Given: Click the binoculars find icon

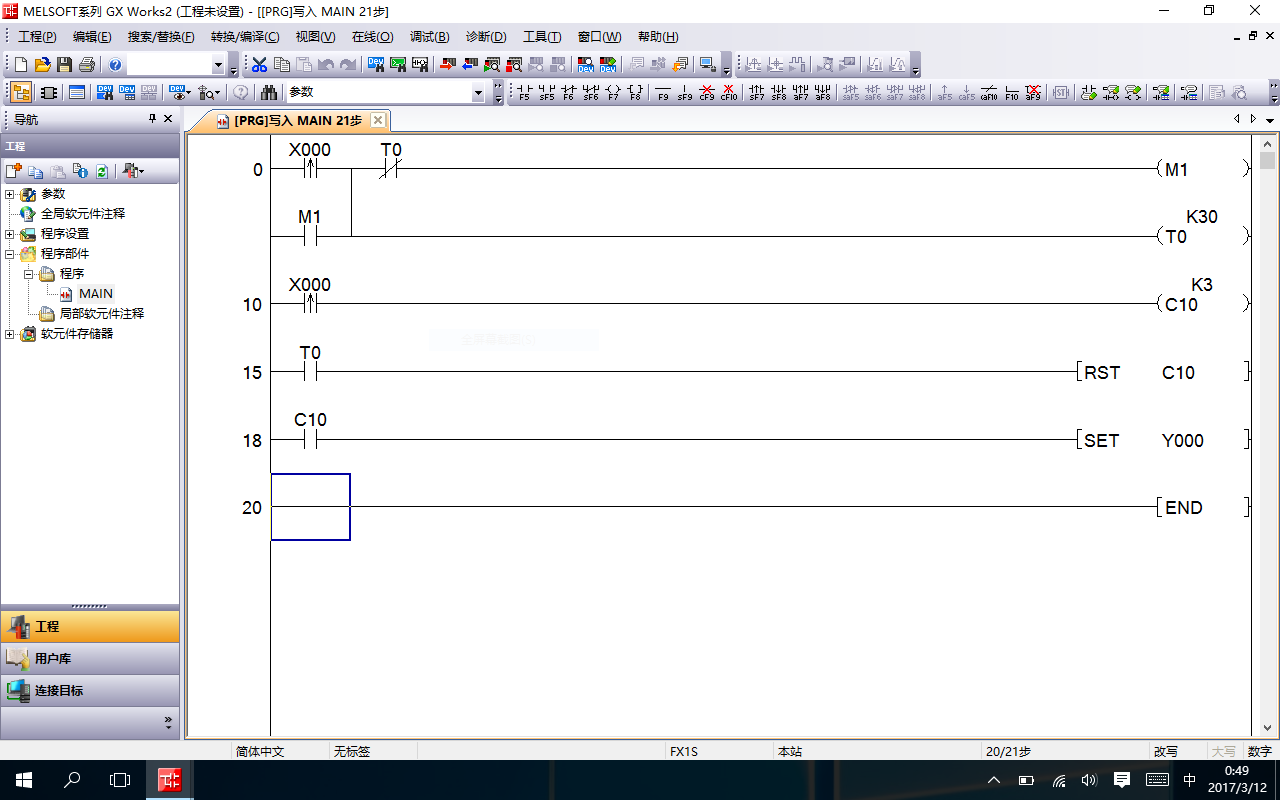Looking at the screenshot, I should (269, 93).
